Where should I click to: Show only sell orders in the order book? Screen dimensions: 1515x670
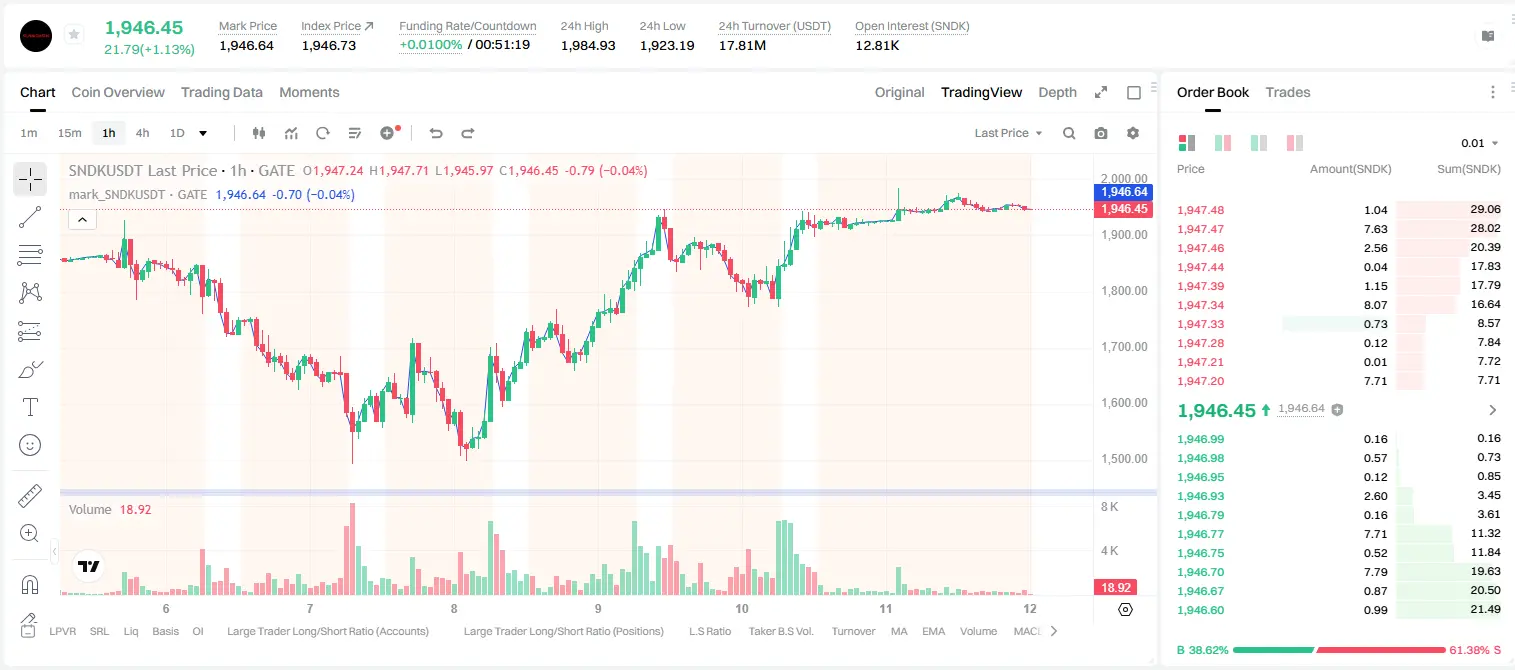point(1294,143)
